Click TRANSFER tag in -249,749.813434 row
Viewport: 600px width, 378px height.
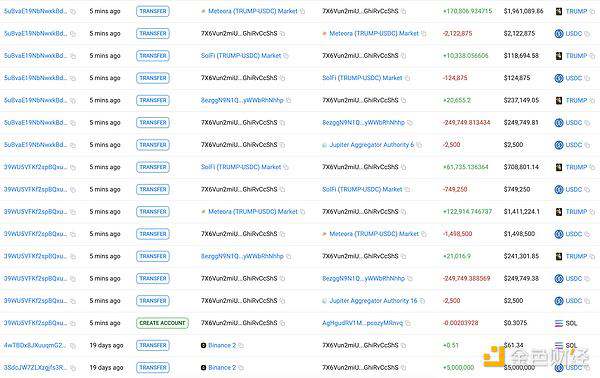153,123
